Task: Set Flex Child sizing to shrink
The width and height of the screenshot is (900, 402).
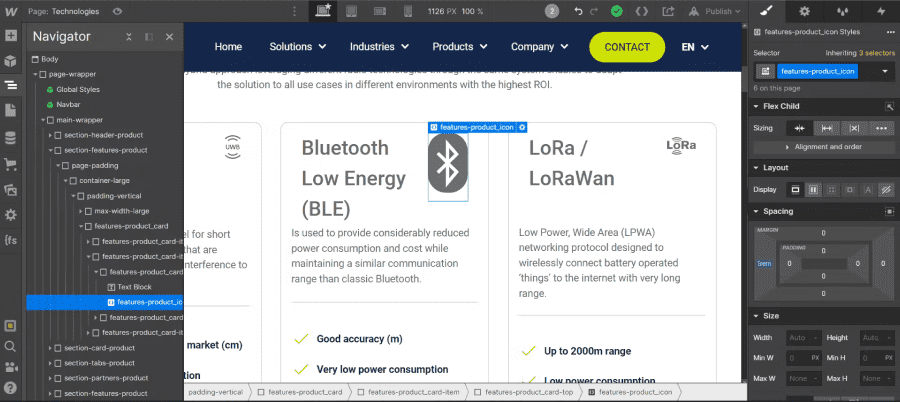Action: (x=799, y=129)
